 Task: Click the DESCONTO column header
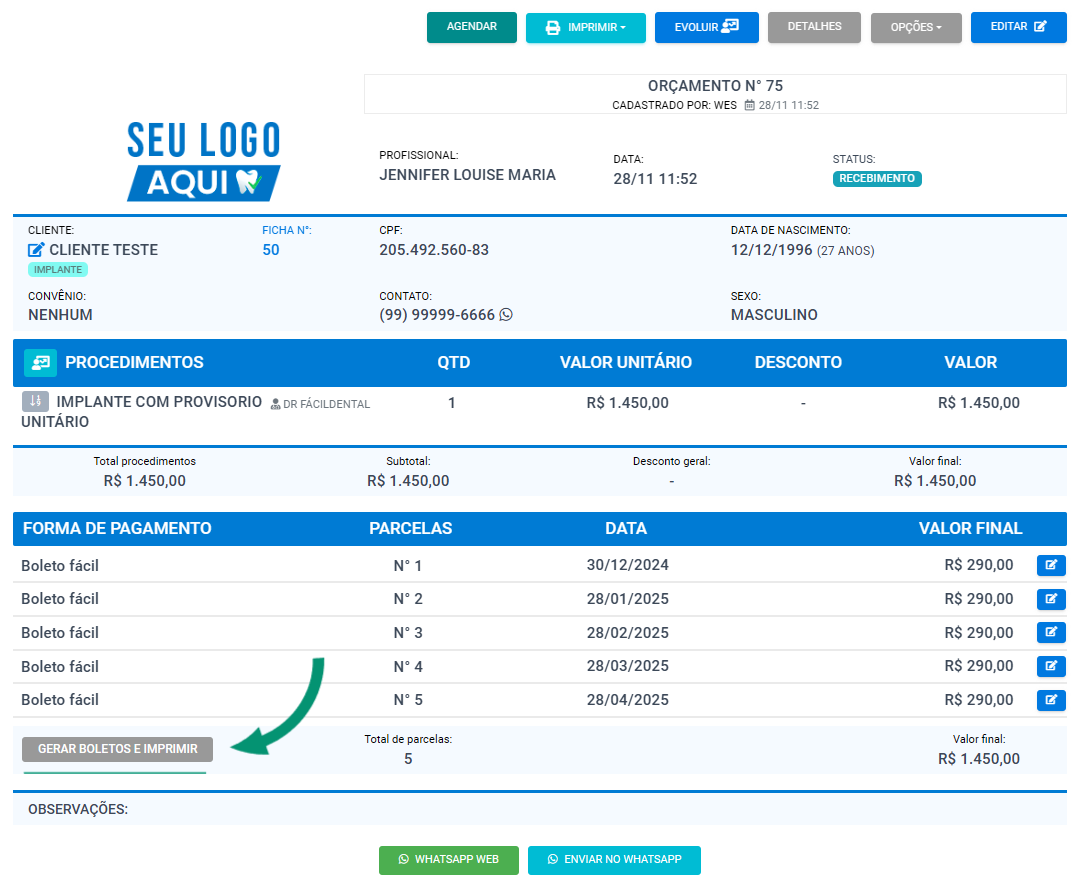point(798,362)
